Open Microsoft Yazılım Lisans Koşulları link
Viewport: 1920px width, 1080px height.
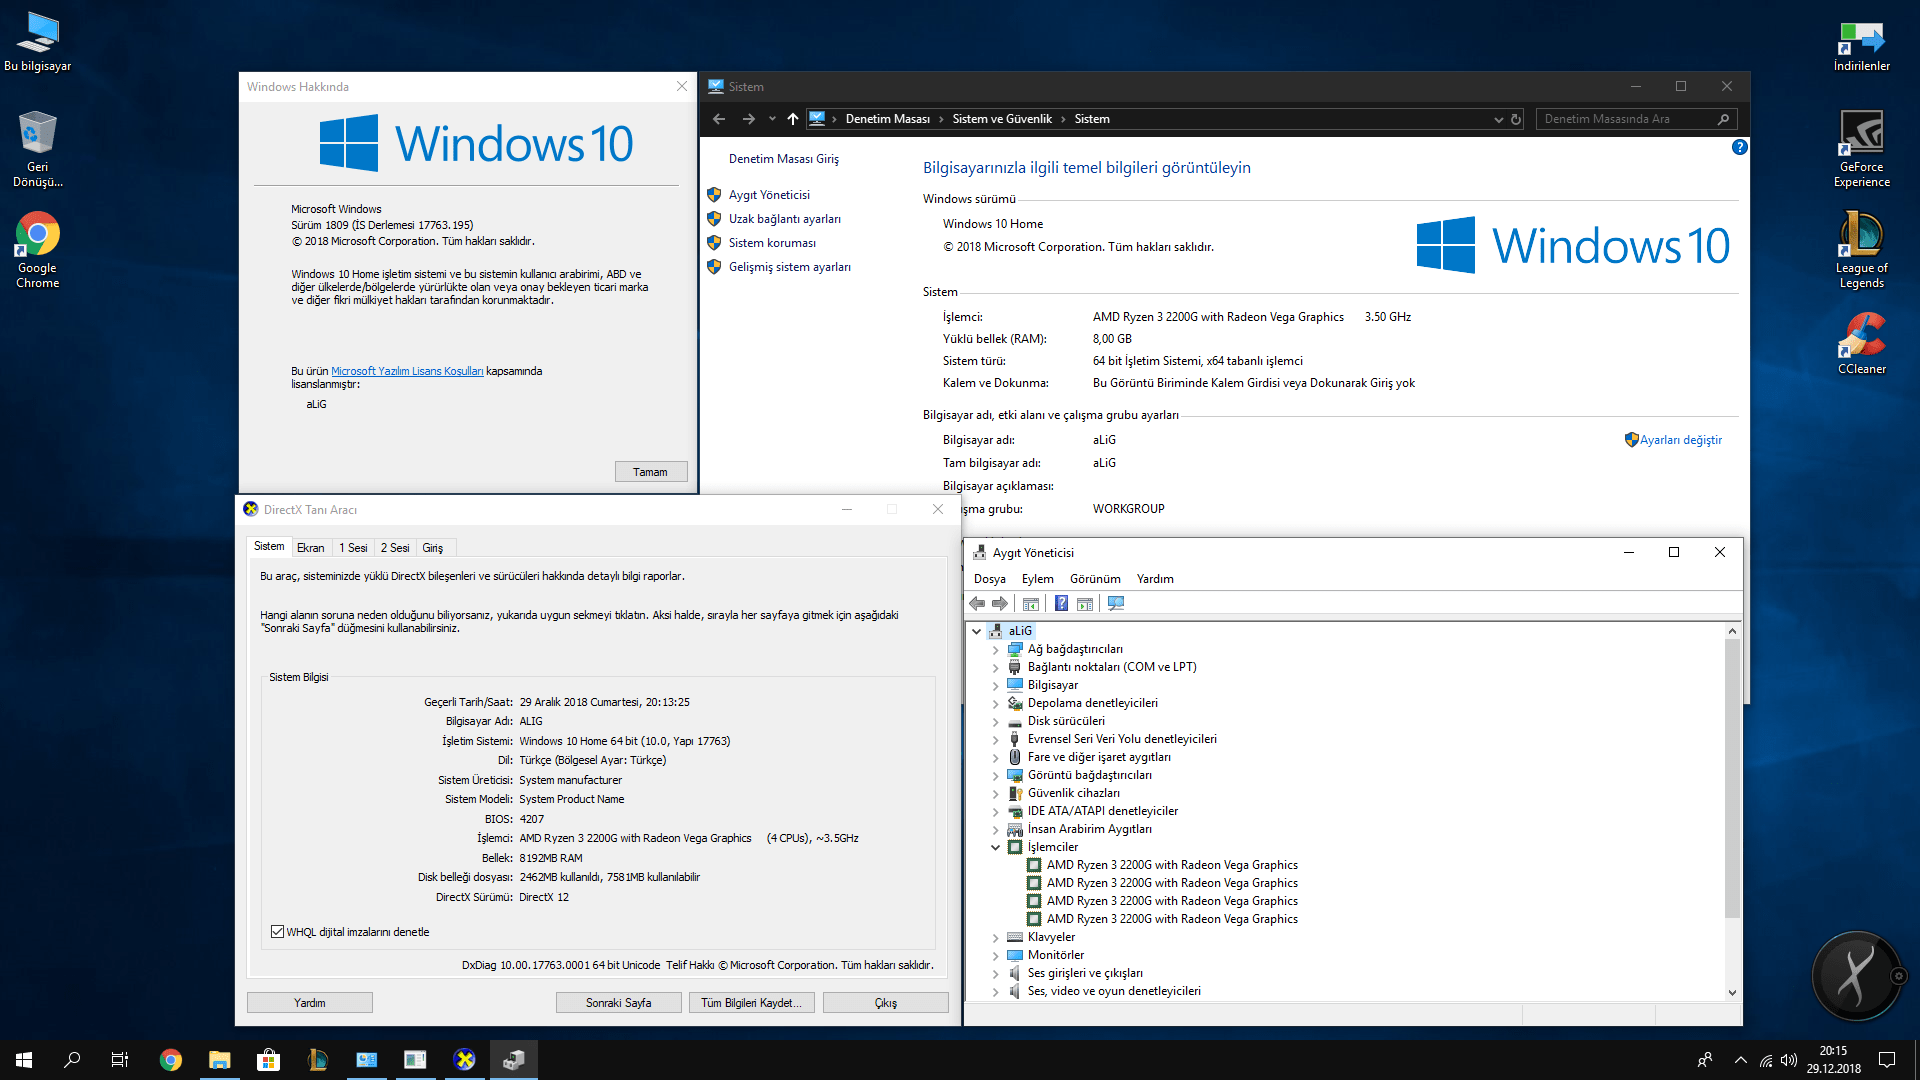(x=407, y=371)
